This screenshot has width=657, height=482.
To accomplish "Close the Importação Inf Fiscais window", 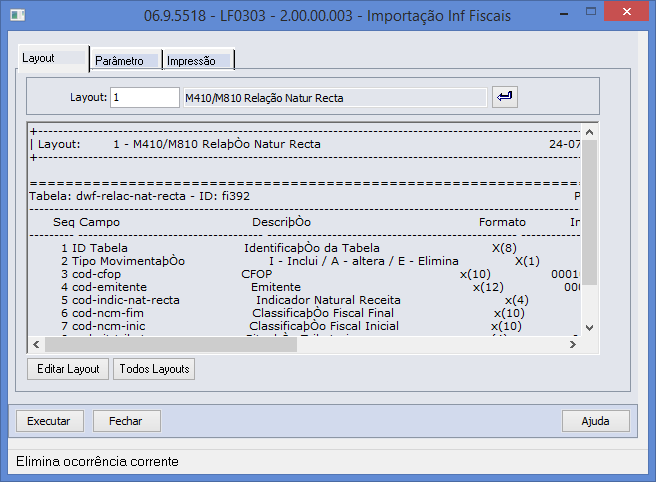I will [627, 13].
